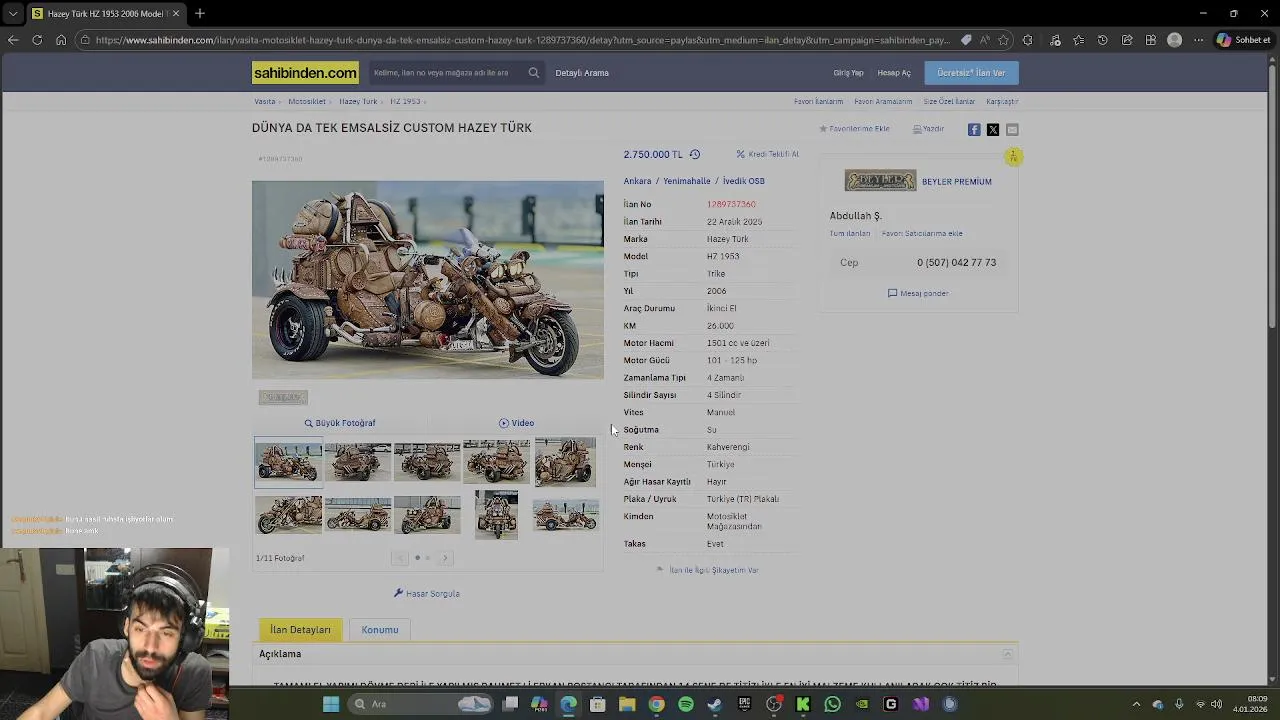This screenshot has height=720, width=1280.
Task: Switch to Konumu tab
Action: coord(380,630)
